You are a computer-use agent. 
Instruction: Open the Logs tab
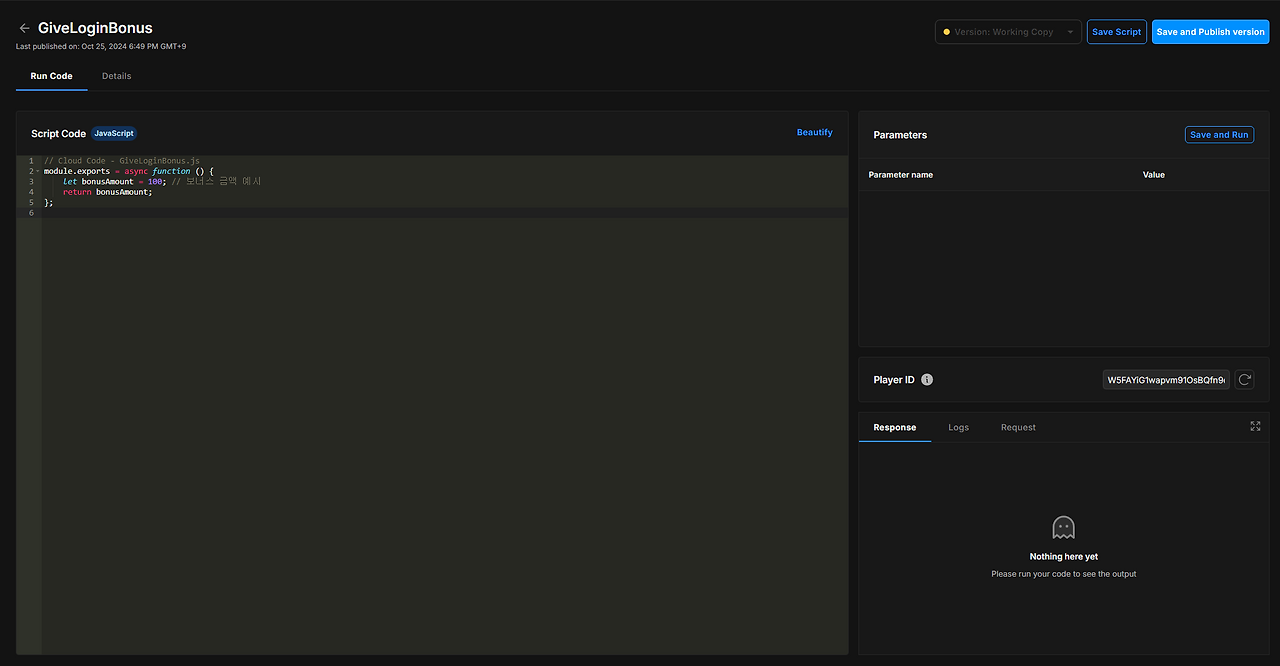point(958,427)
